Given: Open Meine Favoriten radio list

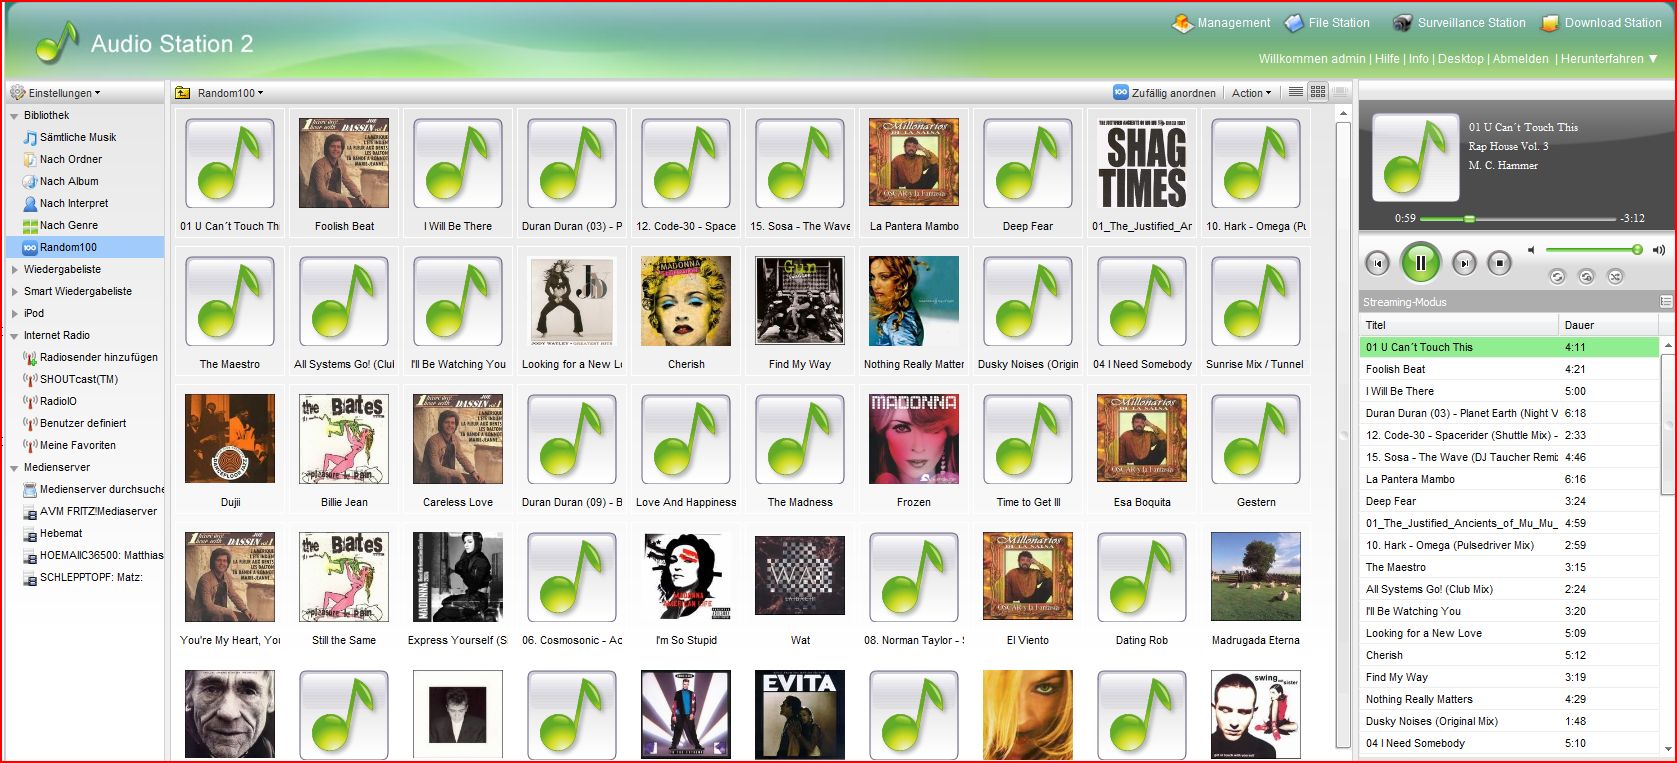Looking at the screenshot, I should point(77,445).
